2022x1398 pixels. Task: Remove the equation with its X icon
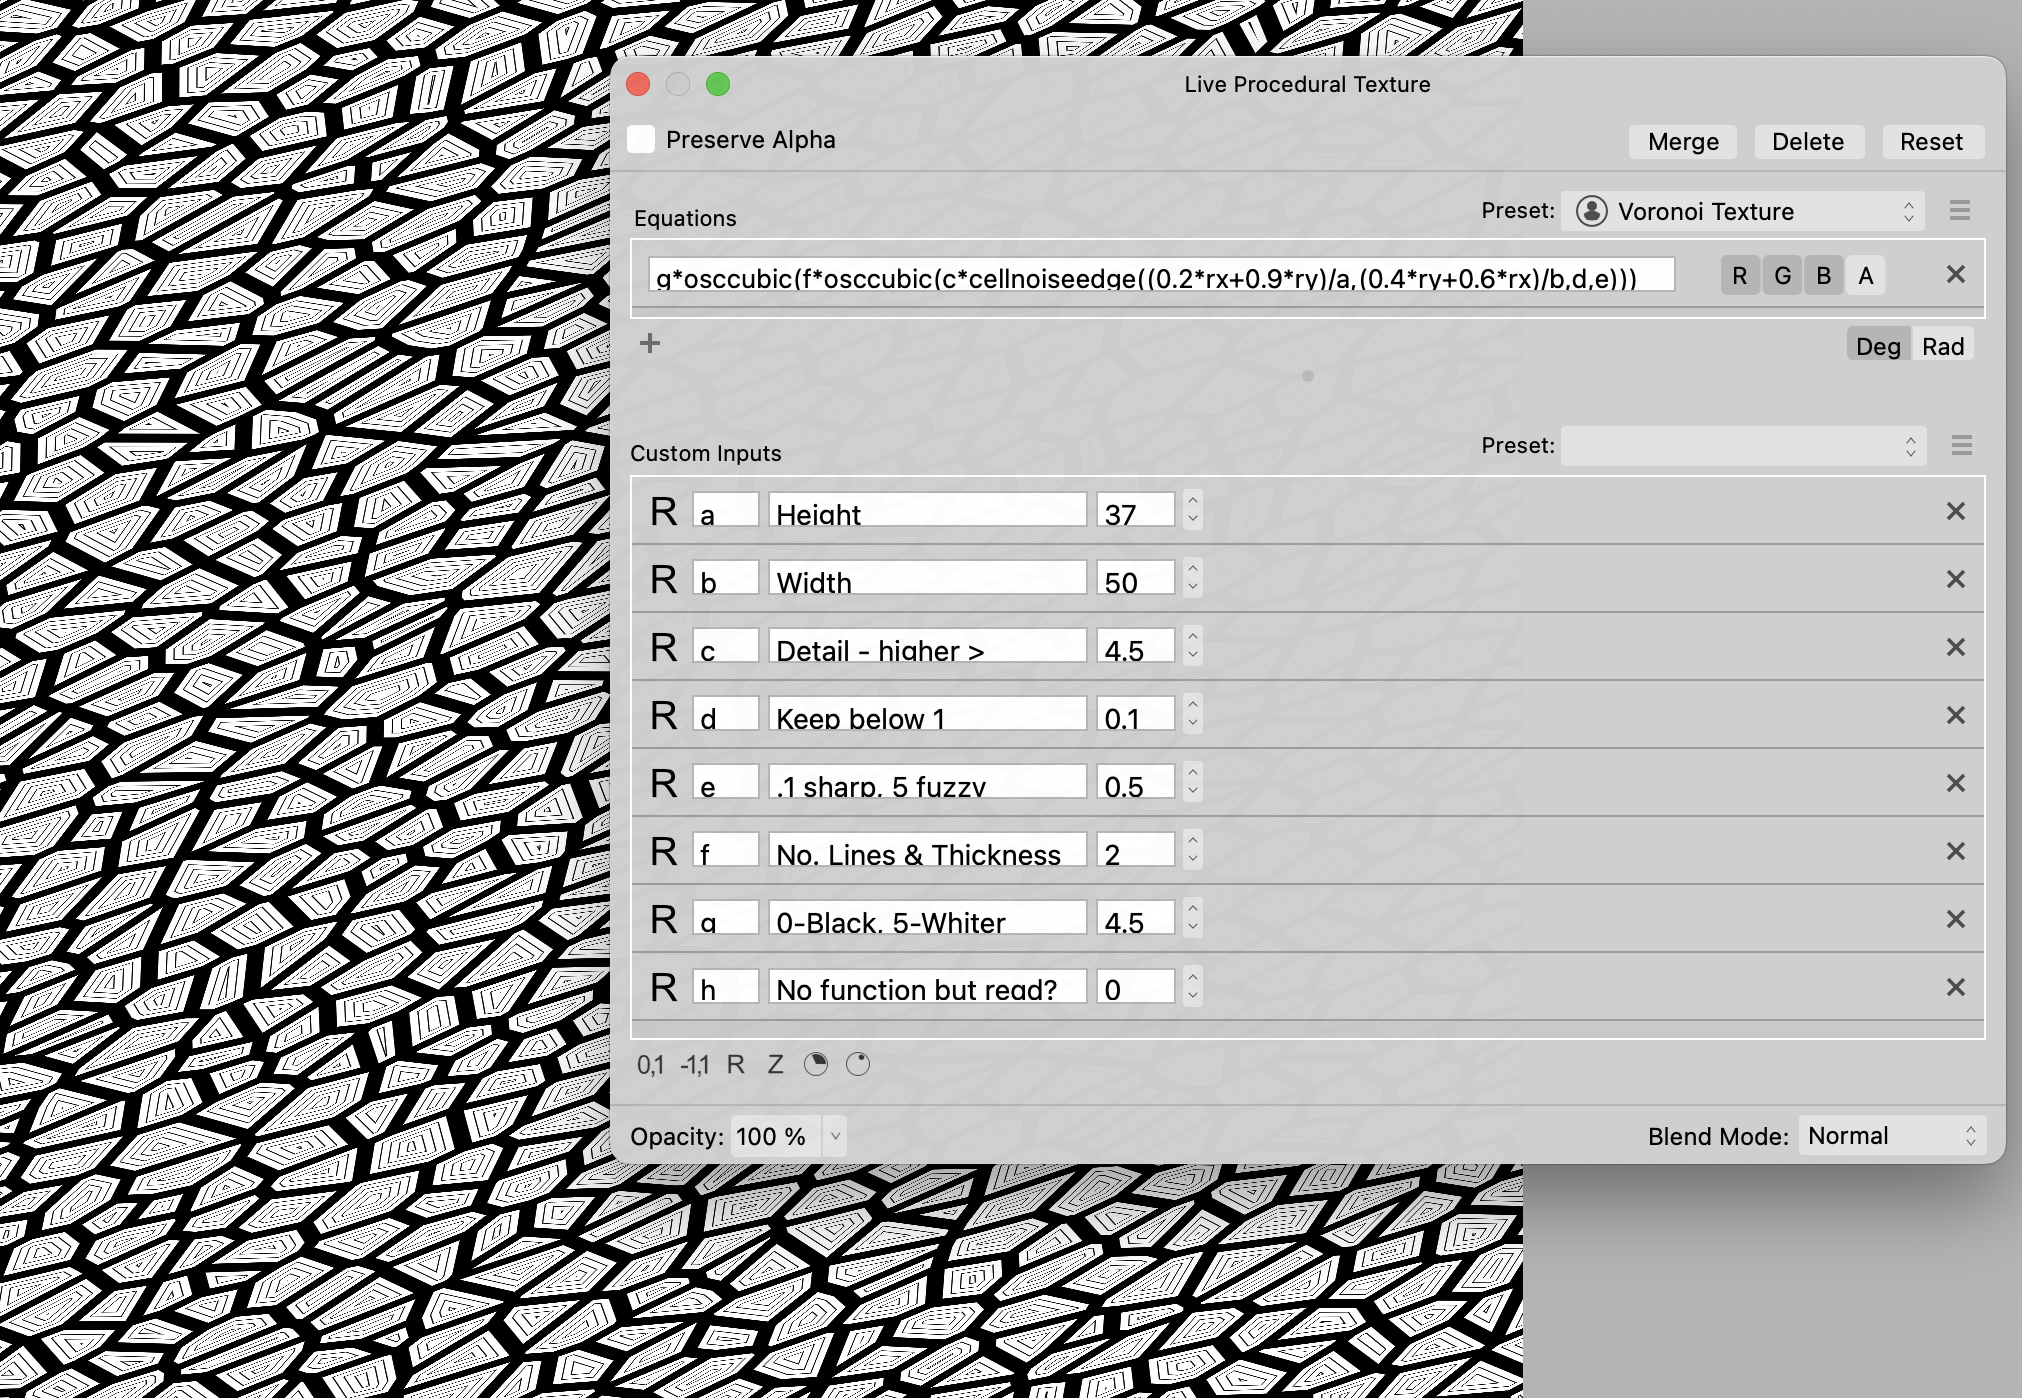coord(1956,274)
